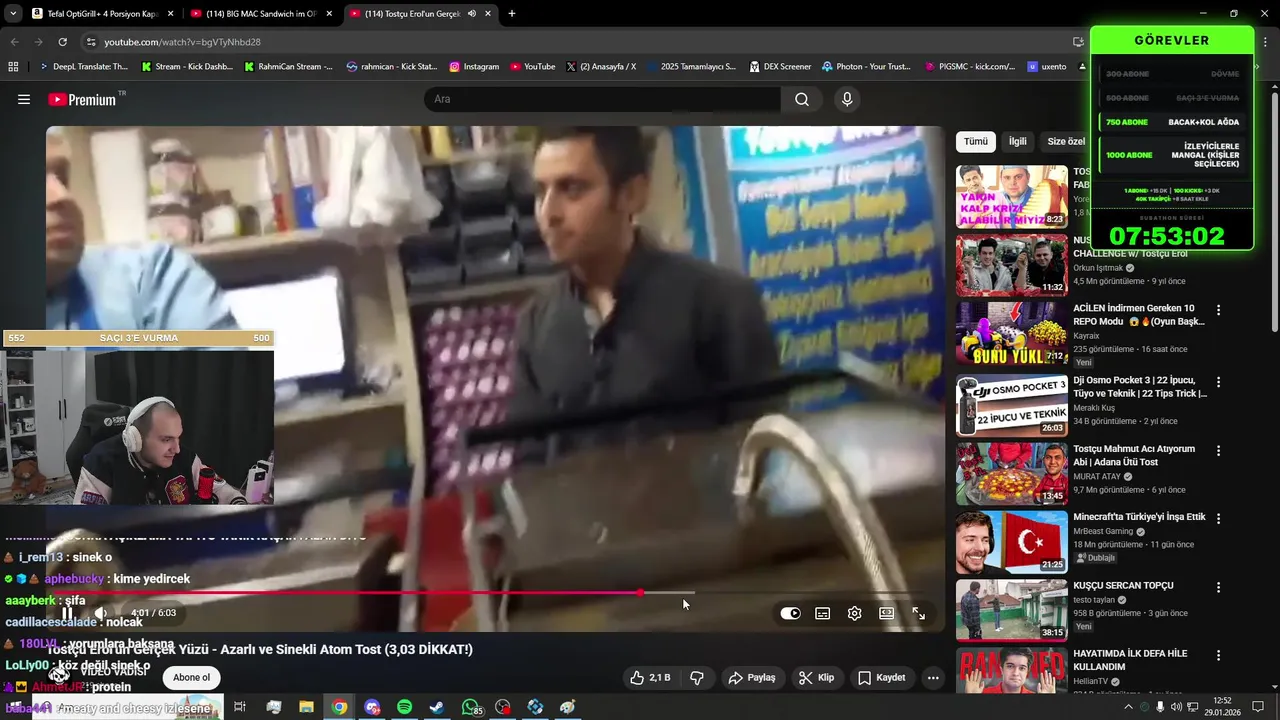
Task: Select the İlgili filter chip
Action: tap(1017, 141)
